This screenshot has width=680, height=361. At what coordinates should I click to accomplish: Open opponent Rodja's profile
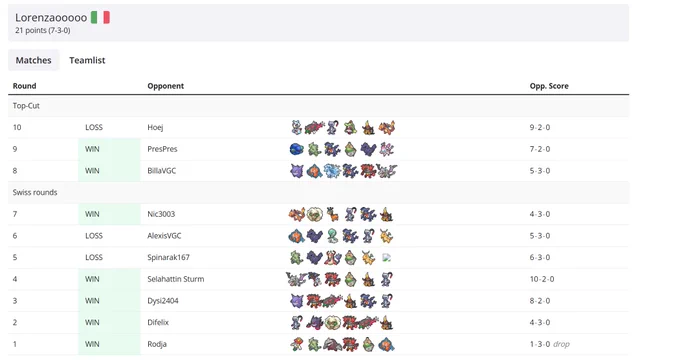(157, 344)
